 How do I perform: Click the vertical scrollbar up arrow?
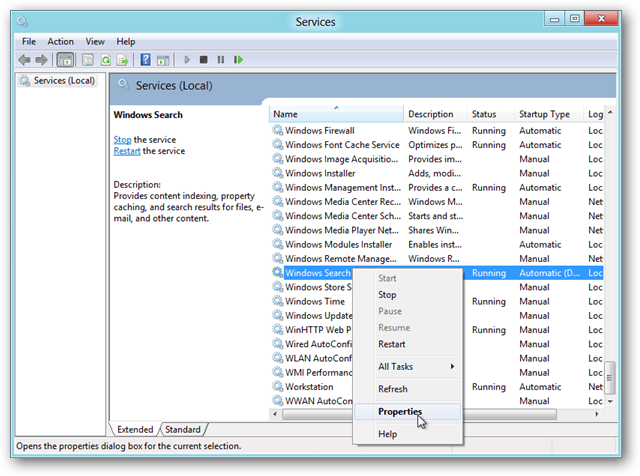pos(610,112)
